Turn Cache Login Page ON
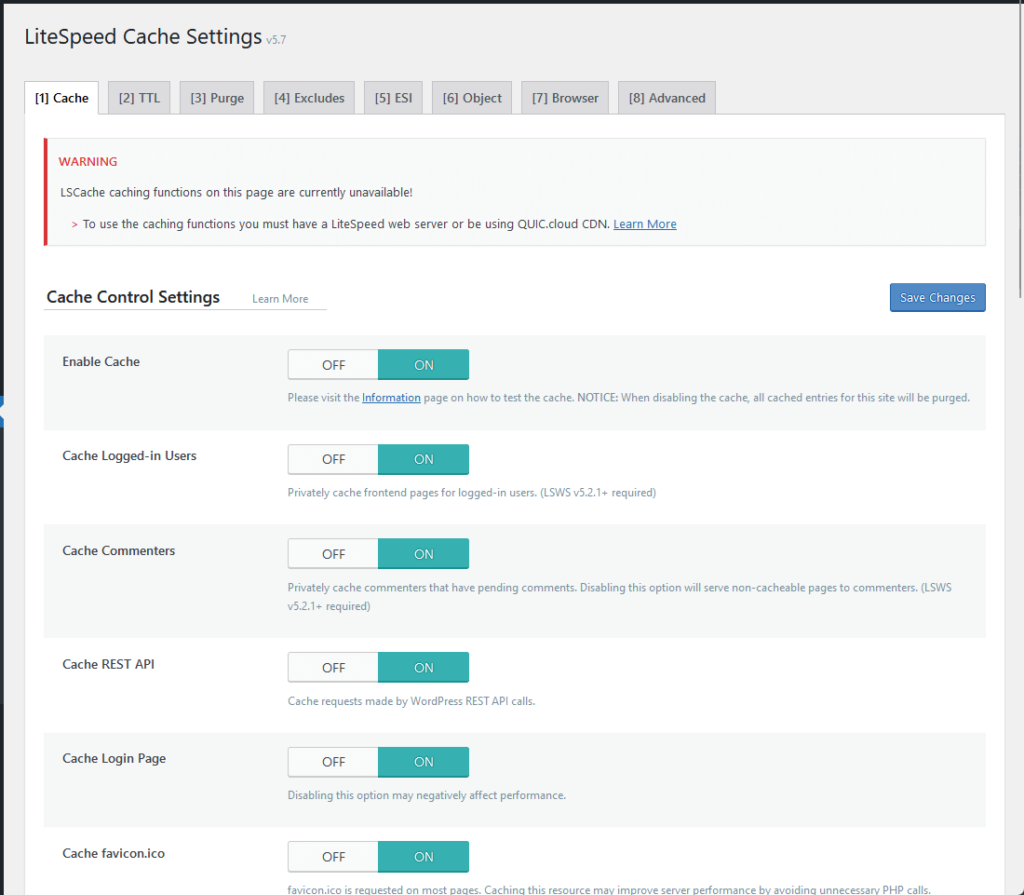 click(423, 762)
